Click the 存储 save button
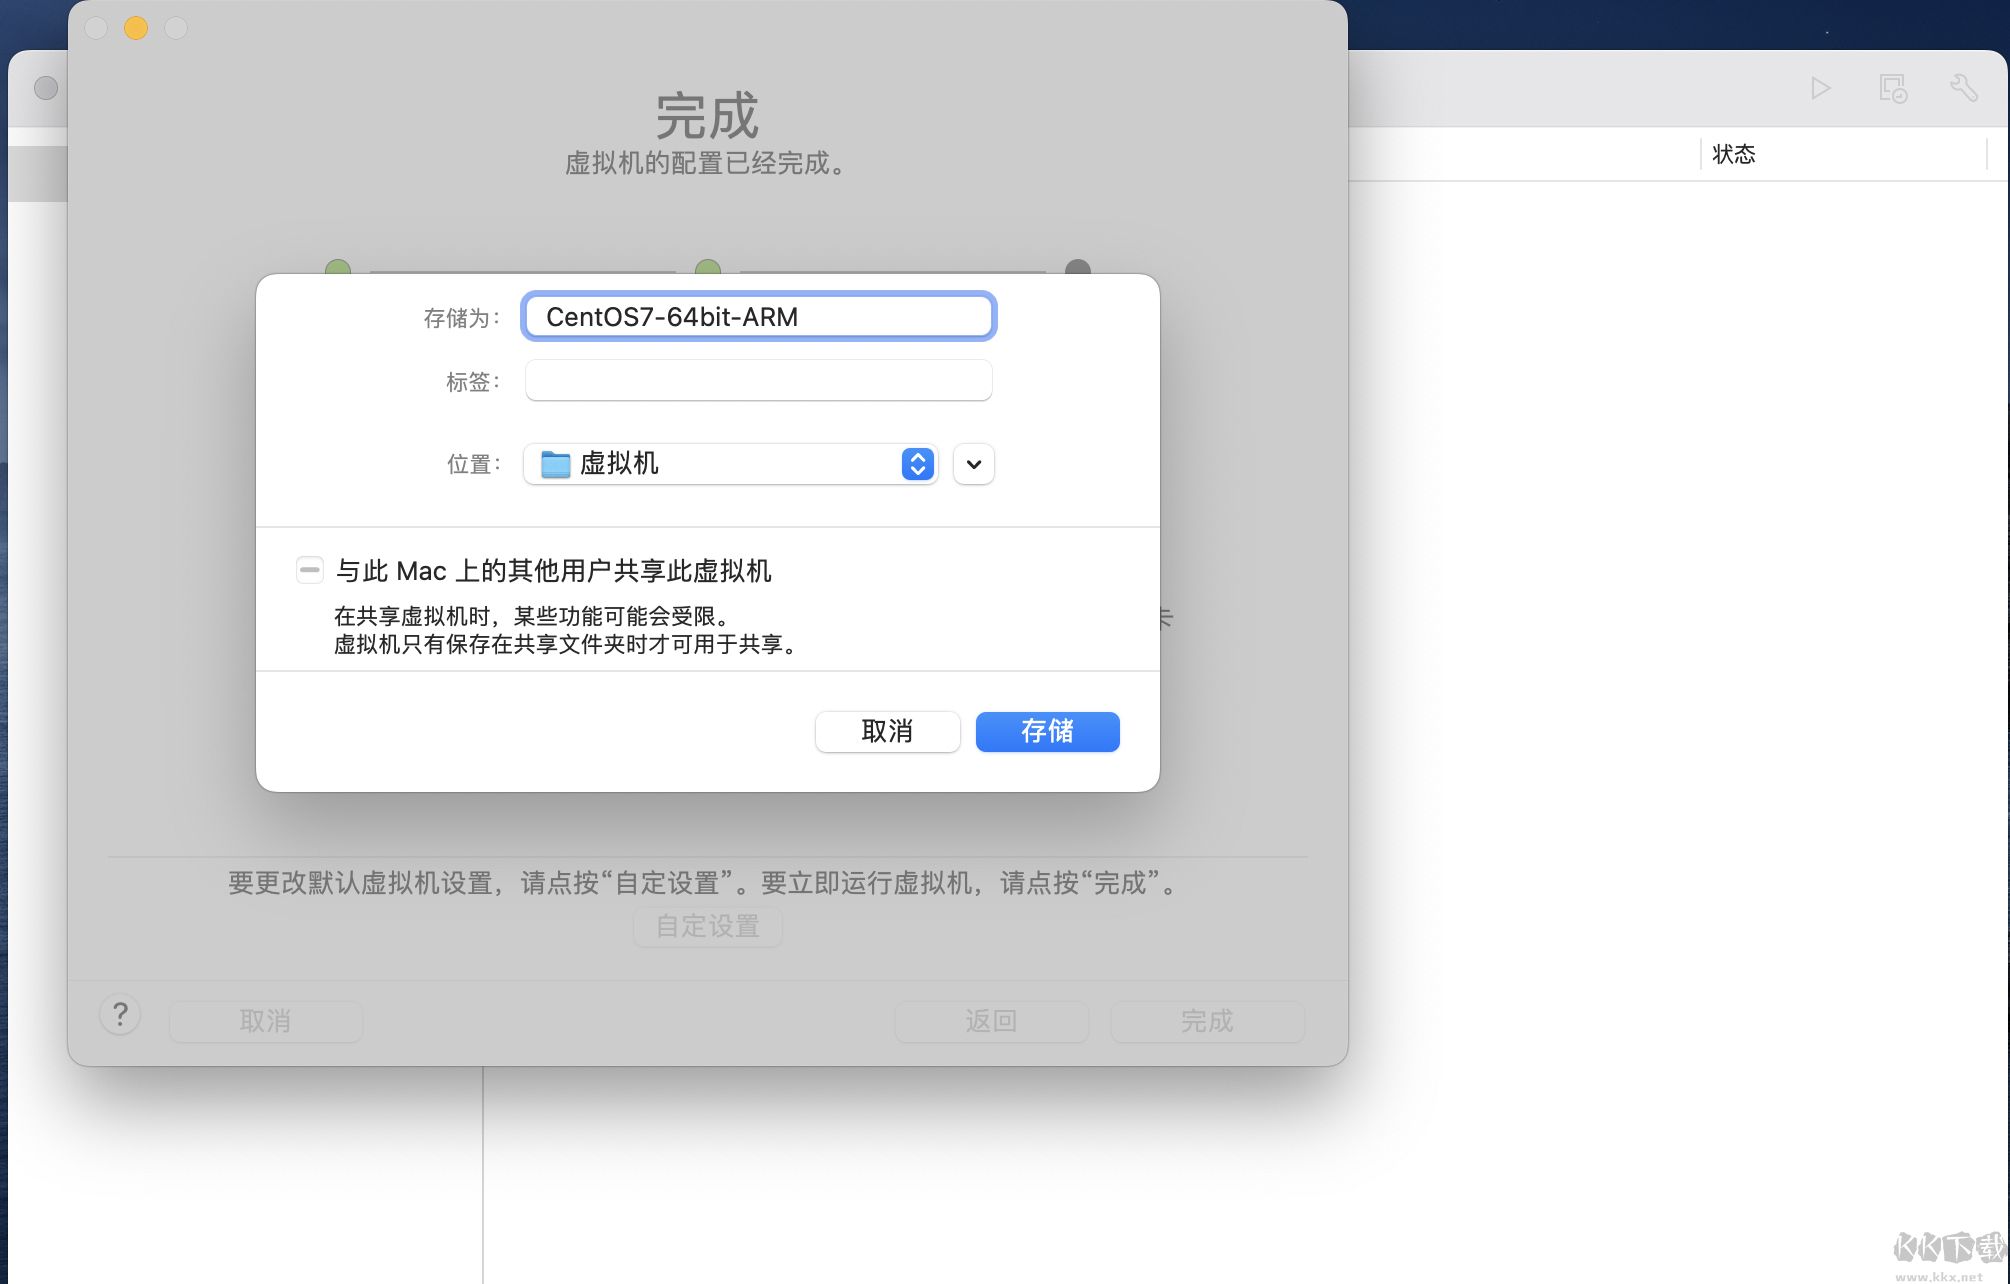Screen dimensions: 2010x1284 pyautogui.click(x=1047, y=731)
